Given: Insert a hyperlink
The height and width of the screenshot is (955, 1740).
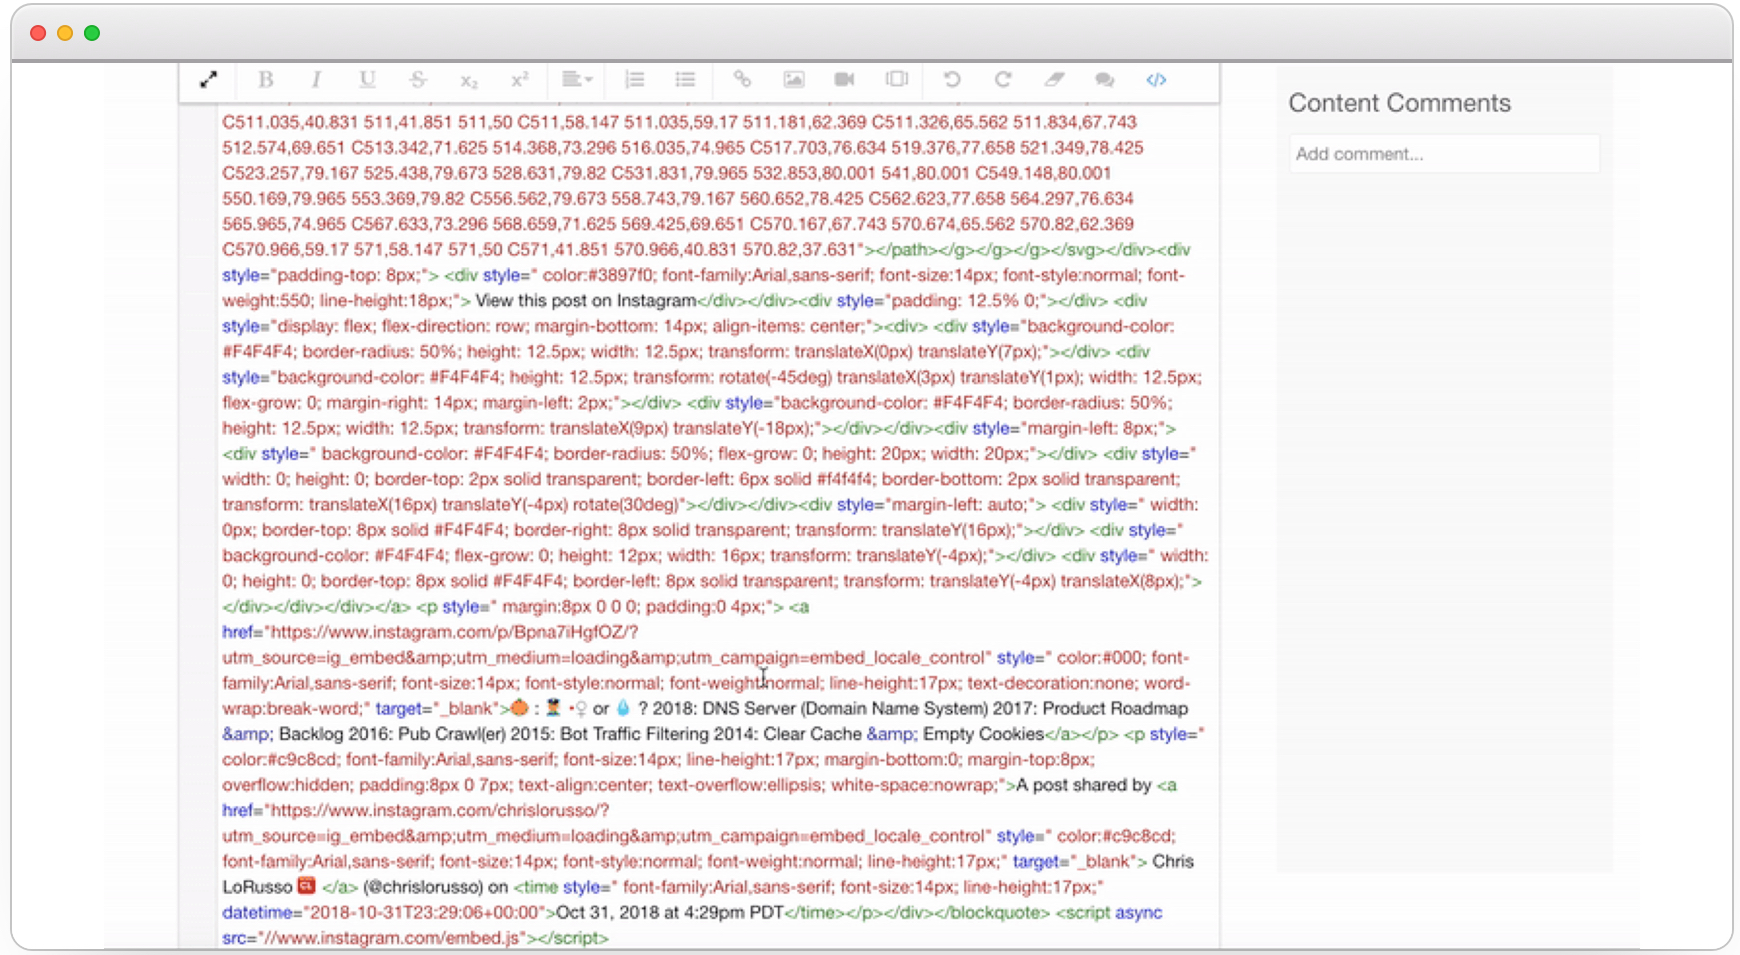Looking at the screenshot, I should pyautogui.click(x=742, y=80).
